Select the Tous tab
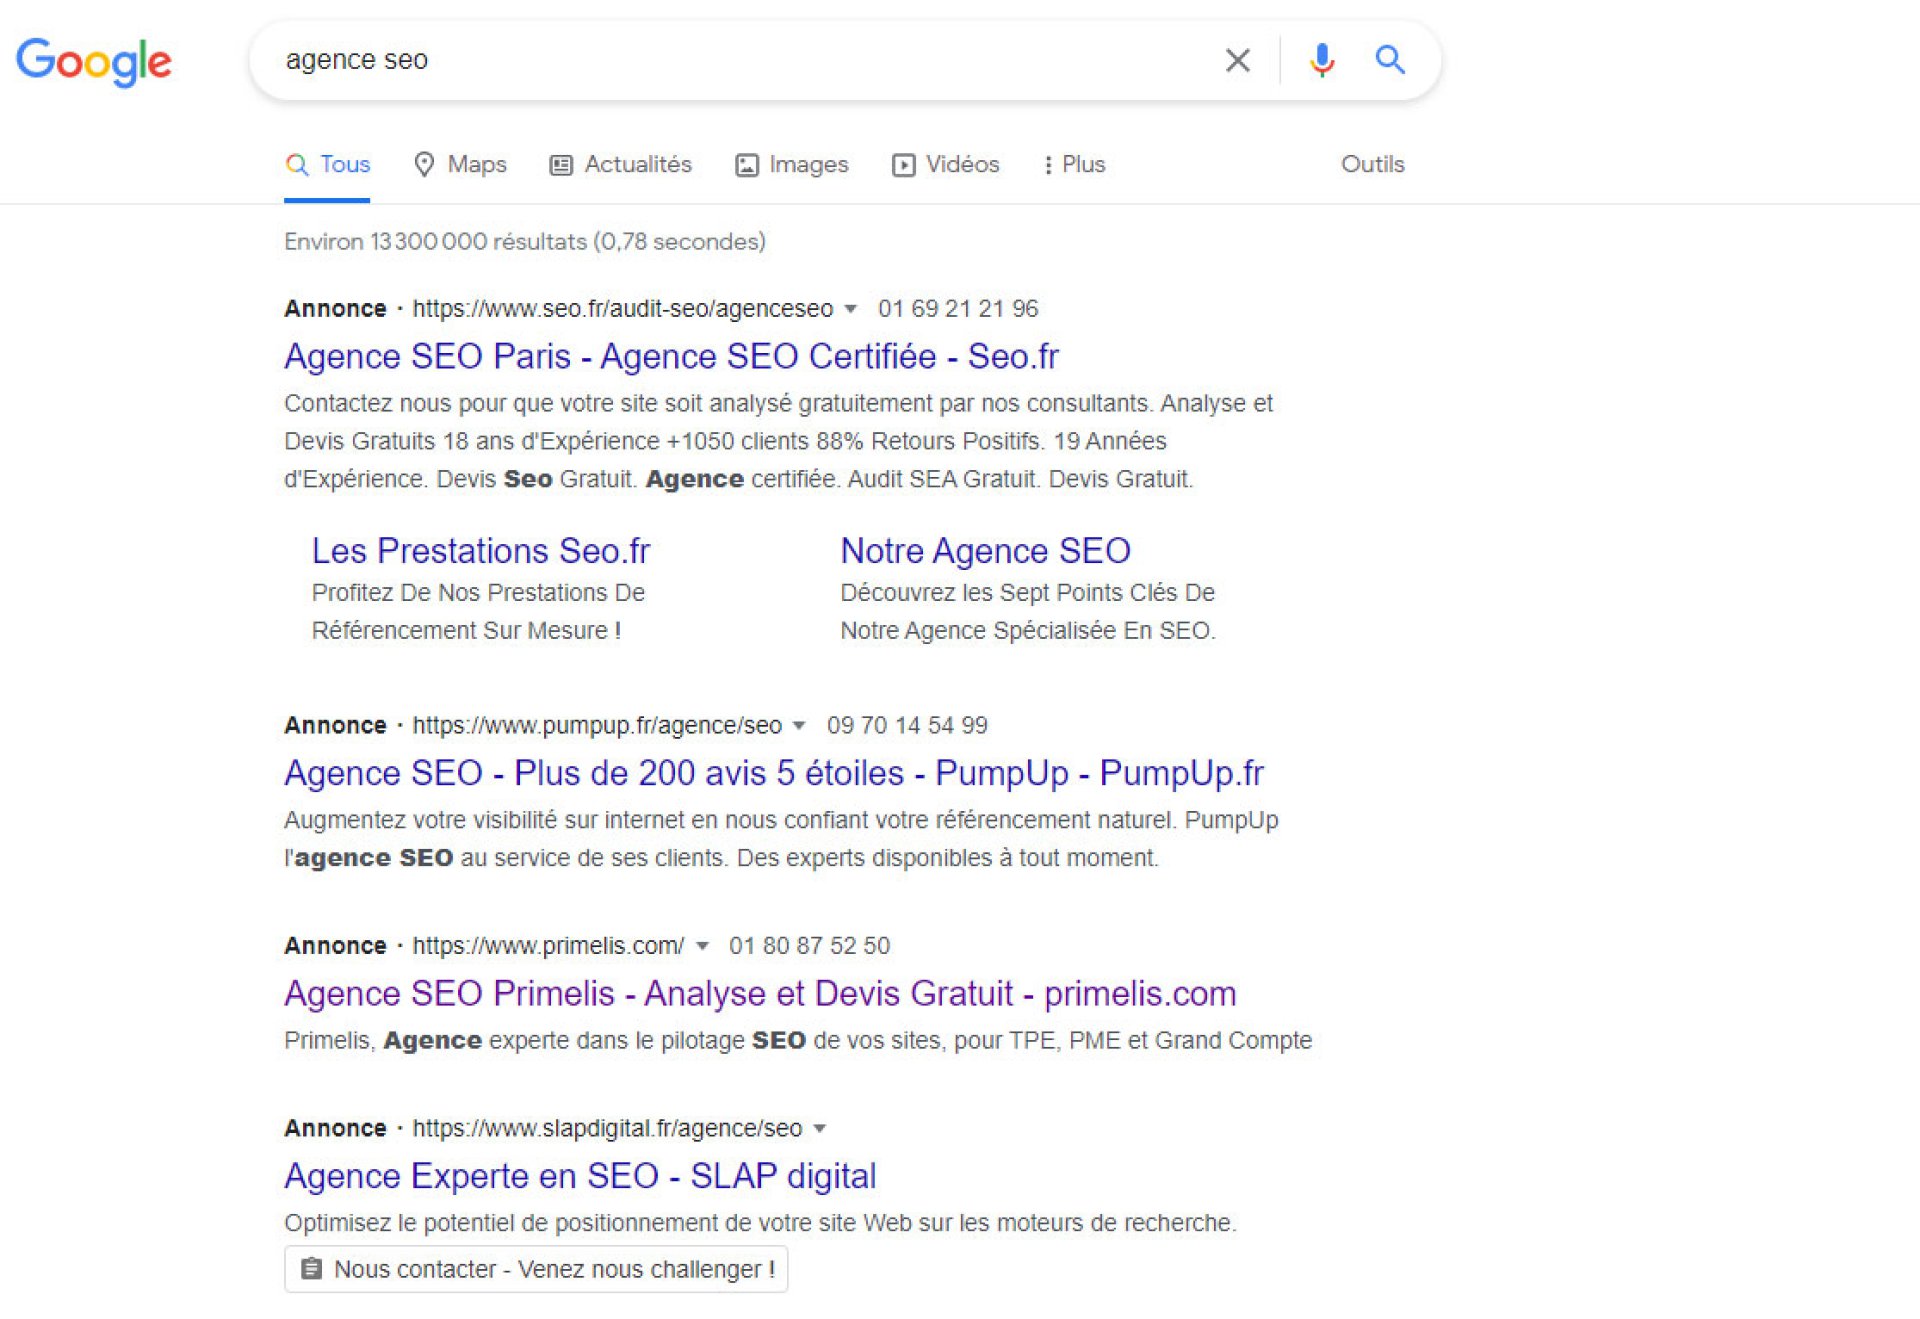 click(327, 164)
